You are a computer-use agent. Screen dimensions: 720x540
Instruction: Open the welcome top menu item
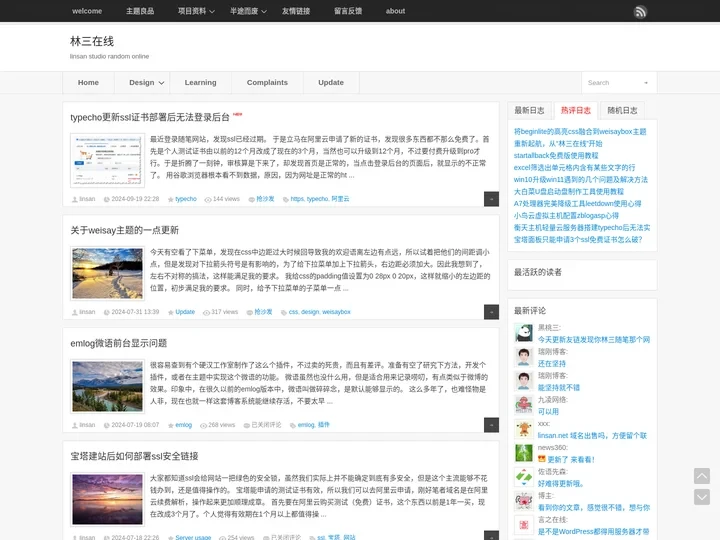pos(87,11)
